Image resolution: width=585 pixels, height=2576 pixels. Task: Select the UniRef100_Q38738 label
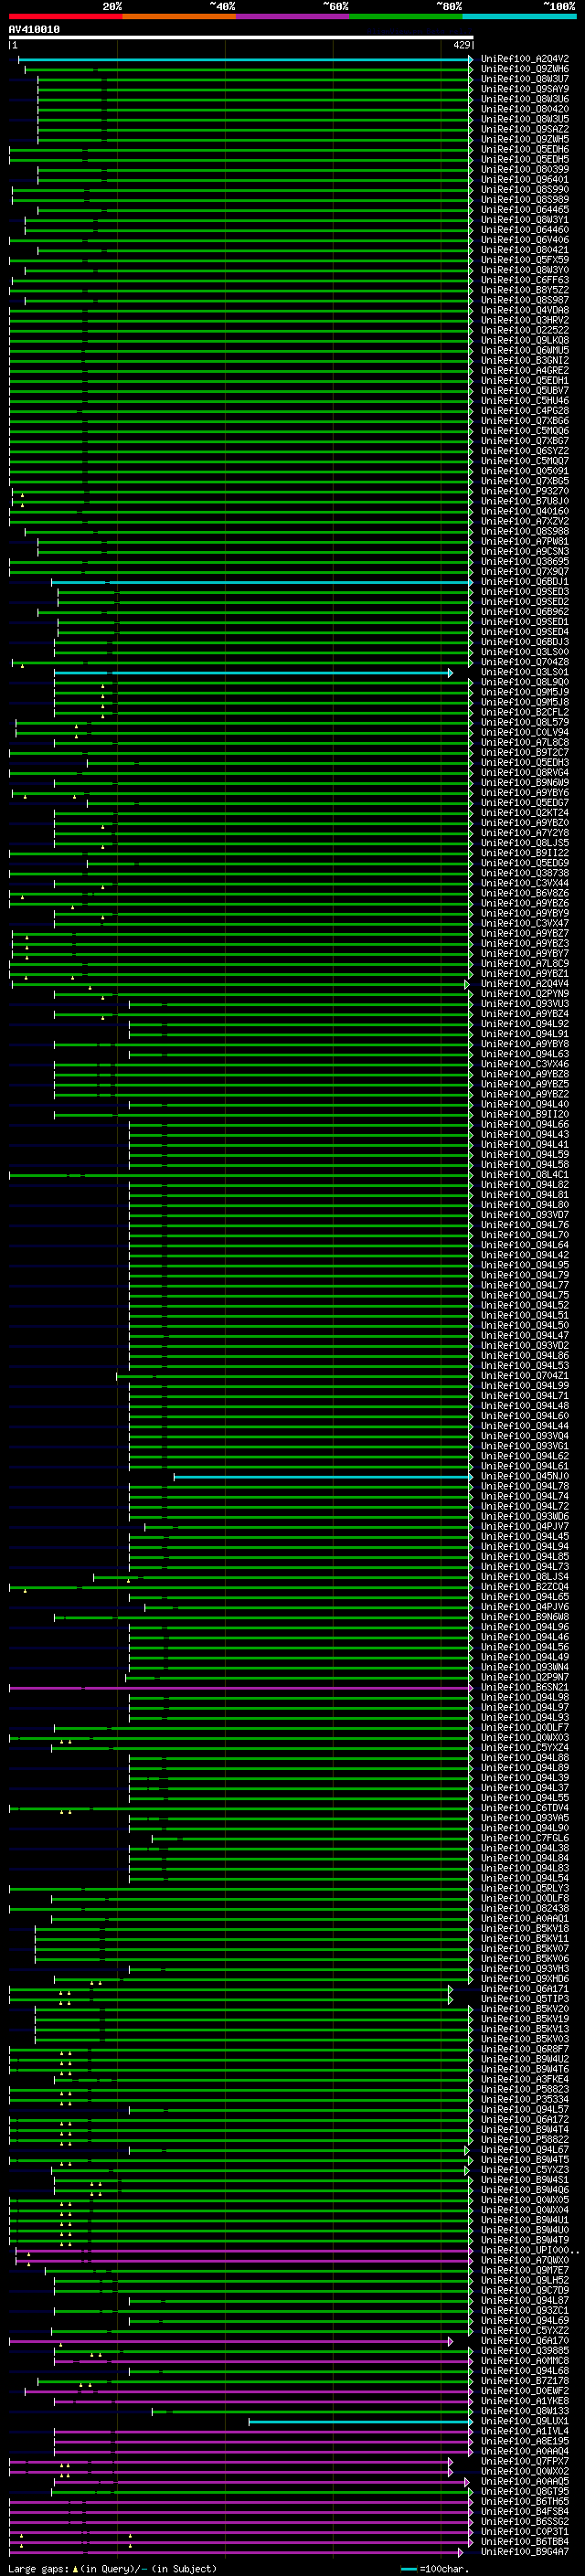tap(525, 873)
